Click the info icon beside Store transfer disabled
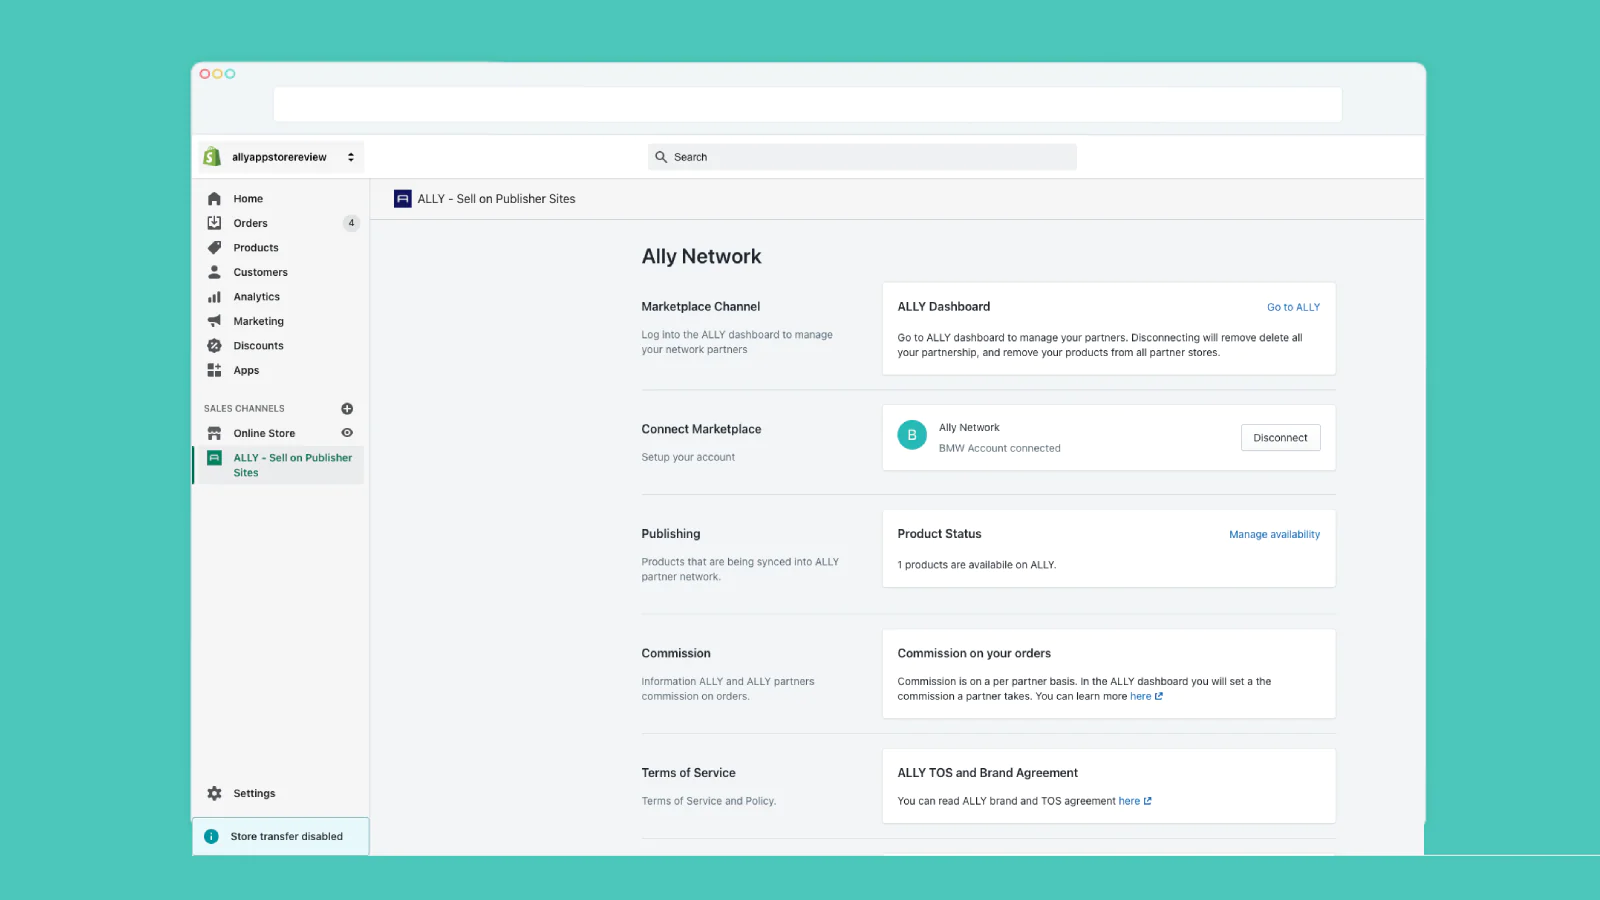Viewport: 1600px width, 900px height. (211, 836)
